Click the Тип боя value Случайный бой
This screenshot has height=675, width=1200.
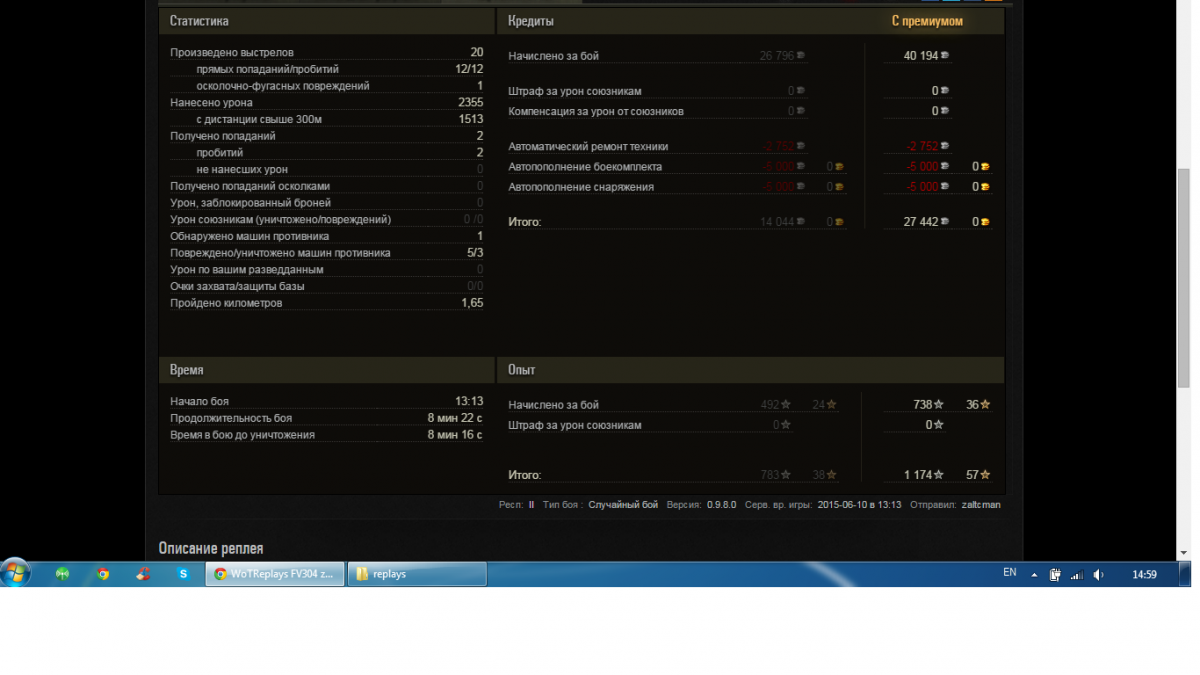623,505
